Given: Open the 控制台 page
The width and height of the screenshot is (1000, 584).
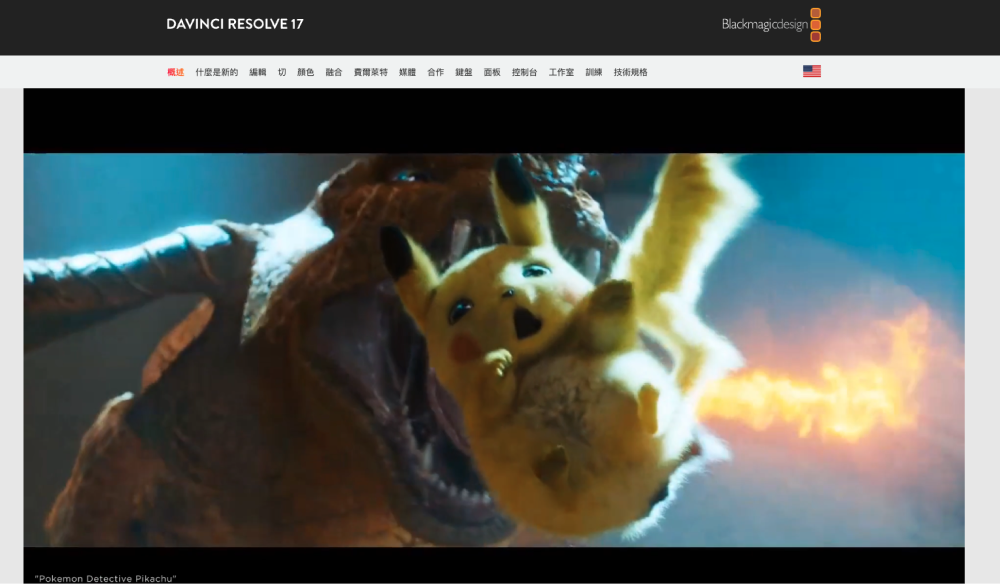Looking at the screenshot, I should pyautogui.click(x=524, y=72).
